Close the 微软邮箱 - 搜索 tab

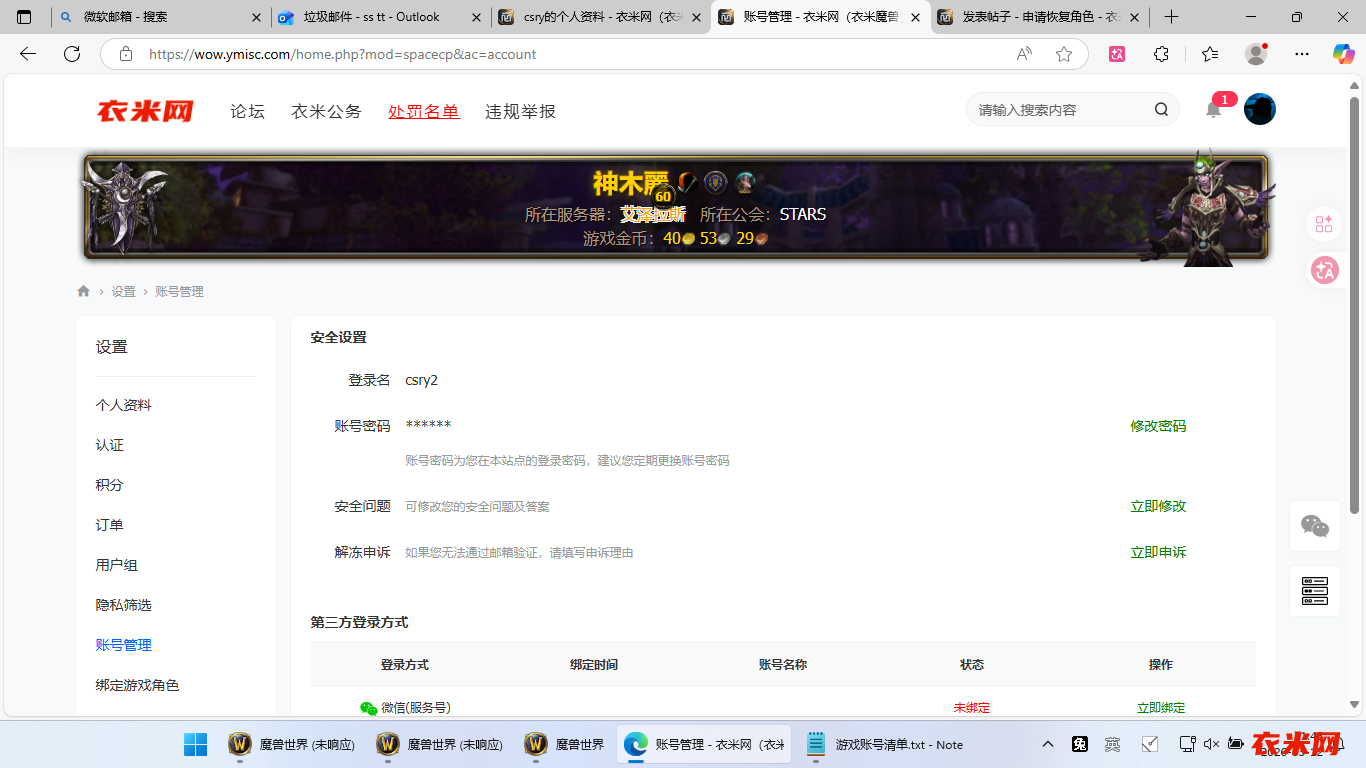pos(256,17)
